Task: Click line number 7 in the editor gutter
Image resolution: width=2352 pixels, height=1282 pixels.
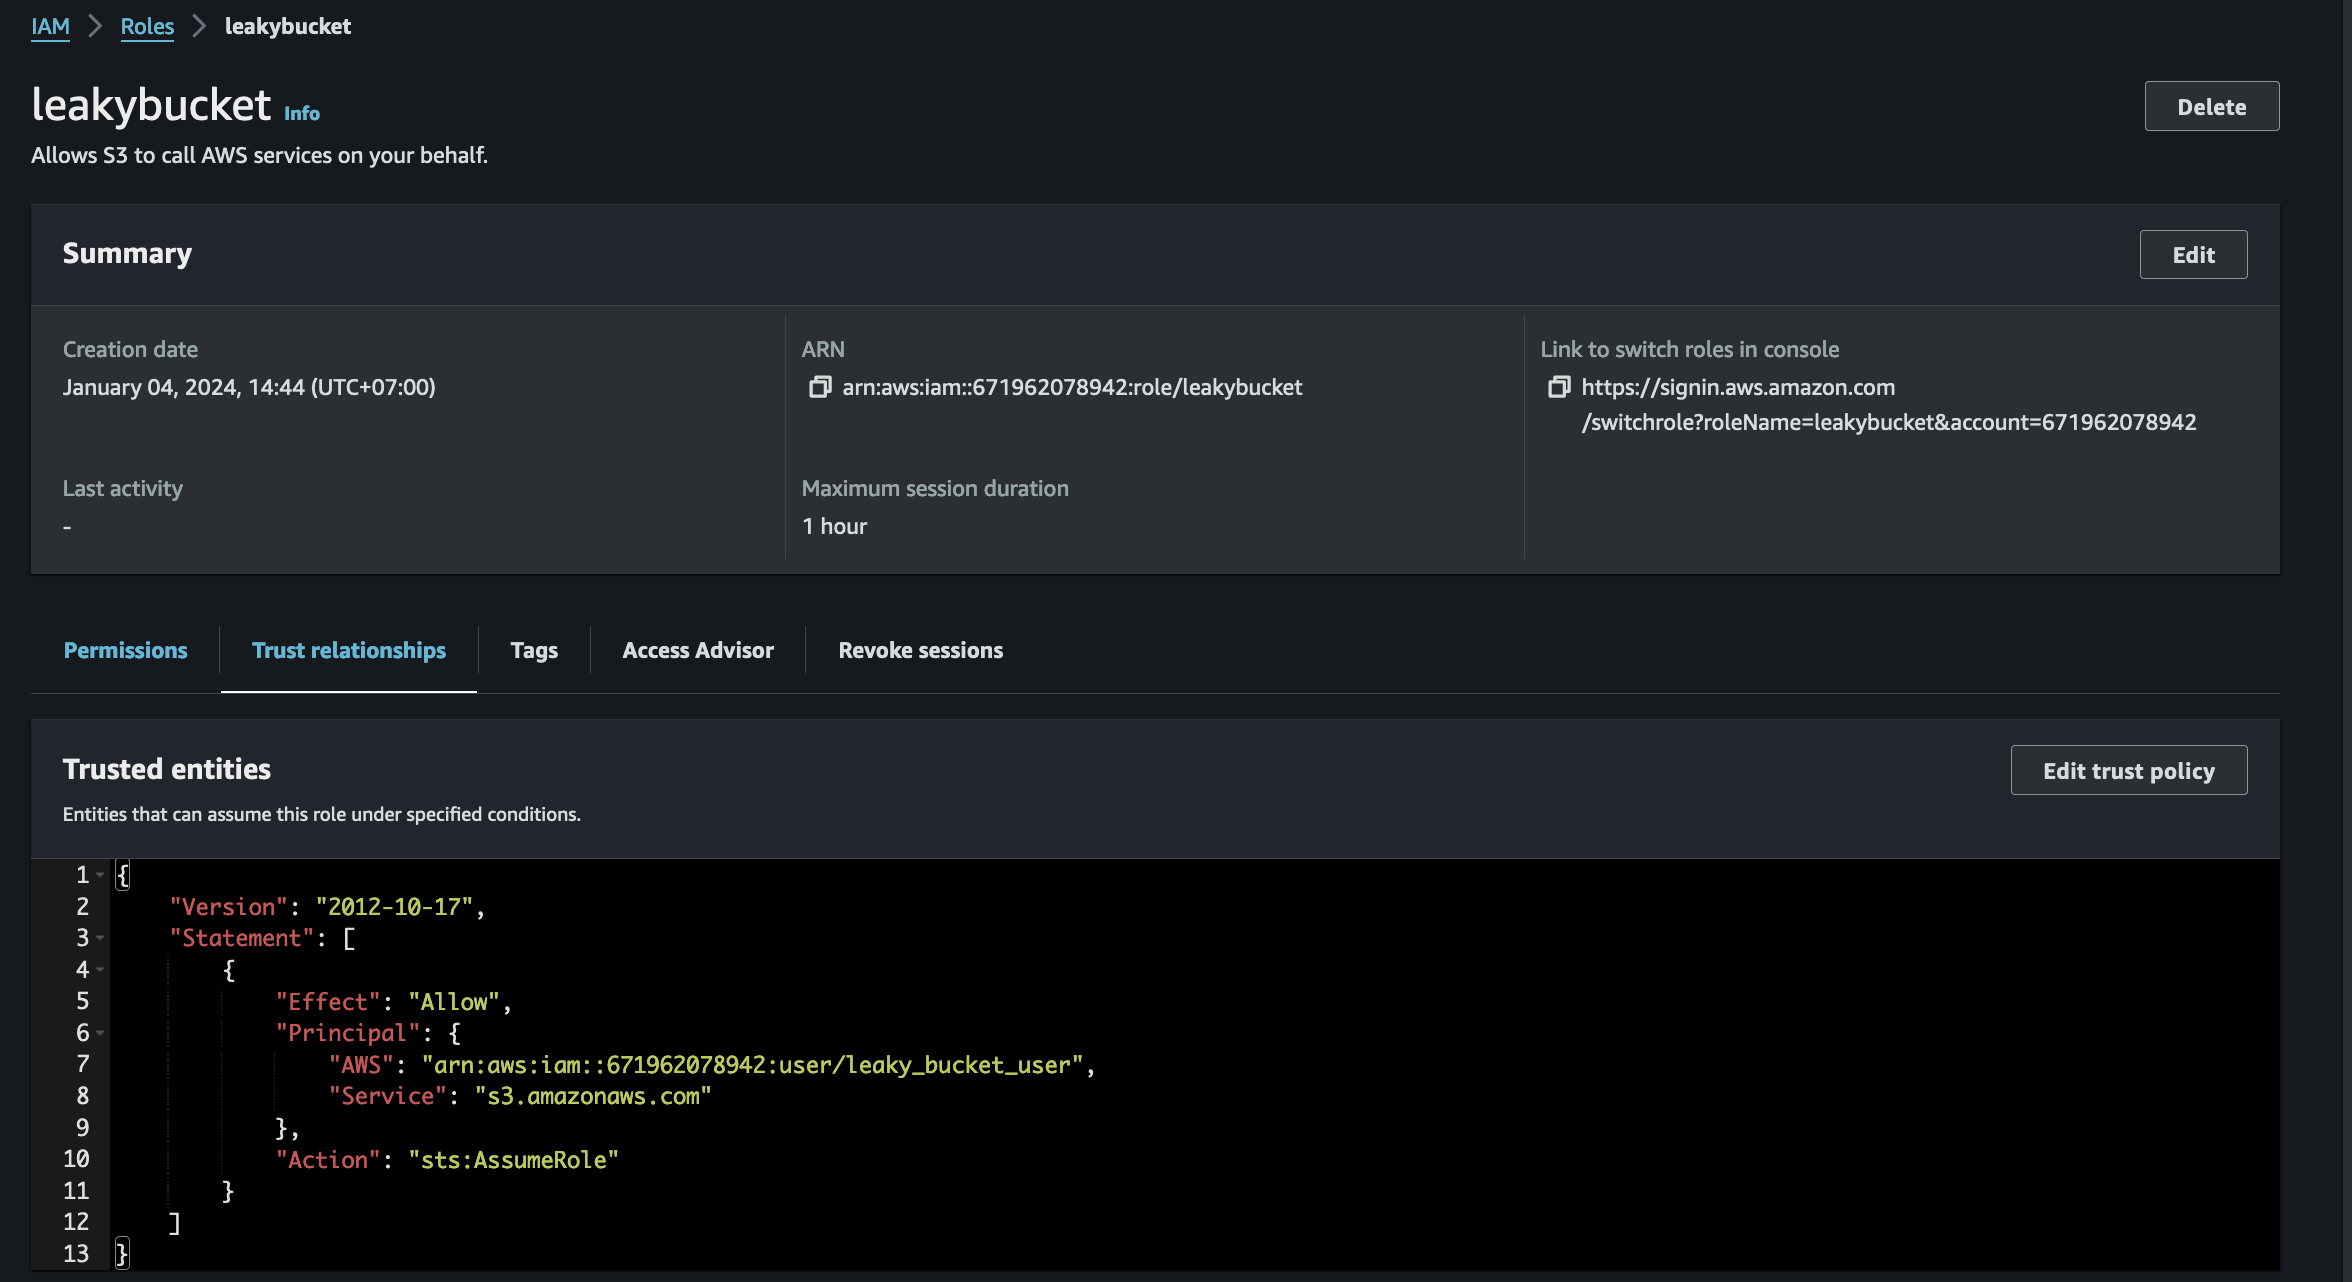Action: 83,1065
